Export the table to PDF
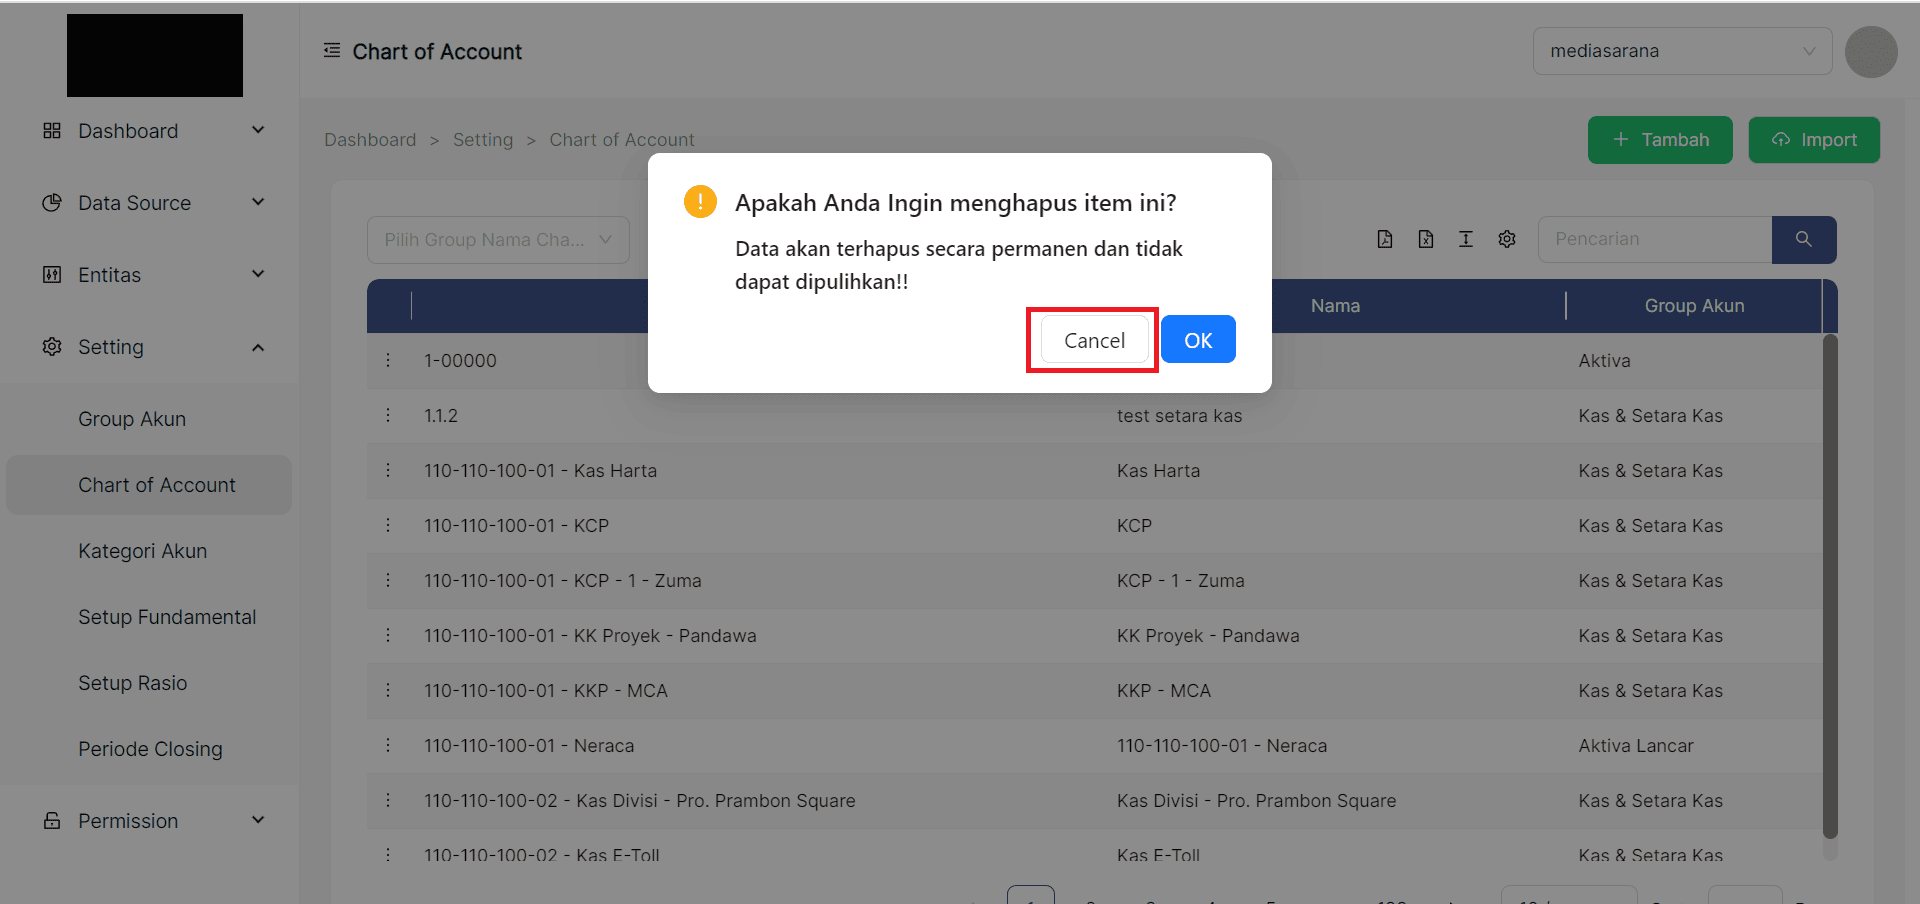The height and width of the screenshot is (904, 1920). tap(1385, 239)
